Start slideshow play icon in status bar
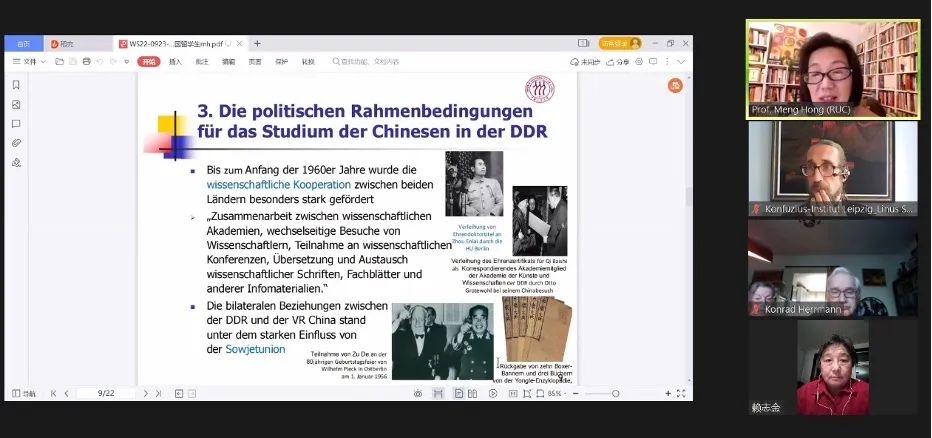Screen dimensions: 932x438 pyautogui.click(x=493, y=393)
